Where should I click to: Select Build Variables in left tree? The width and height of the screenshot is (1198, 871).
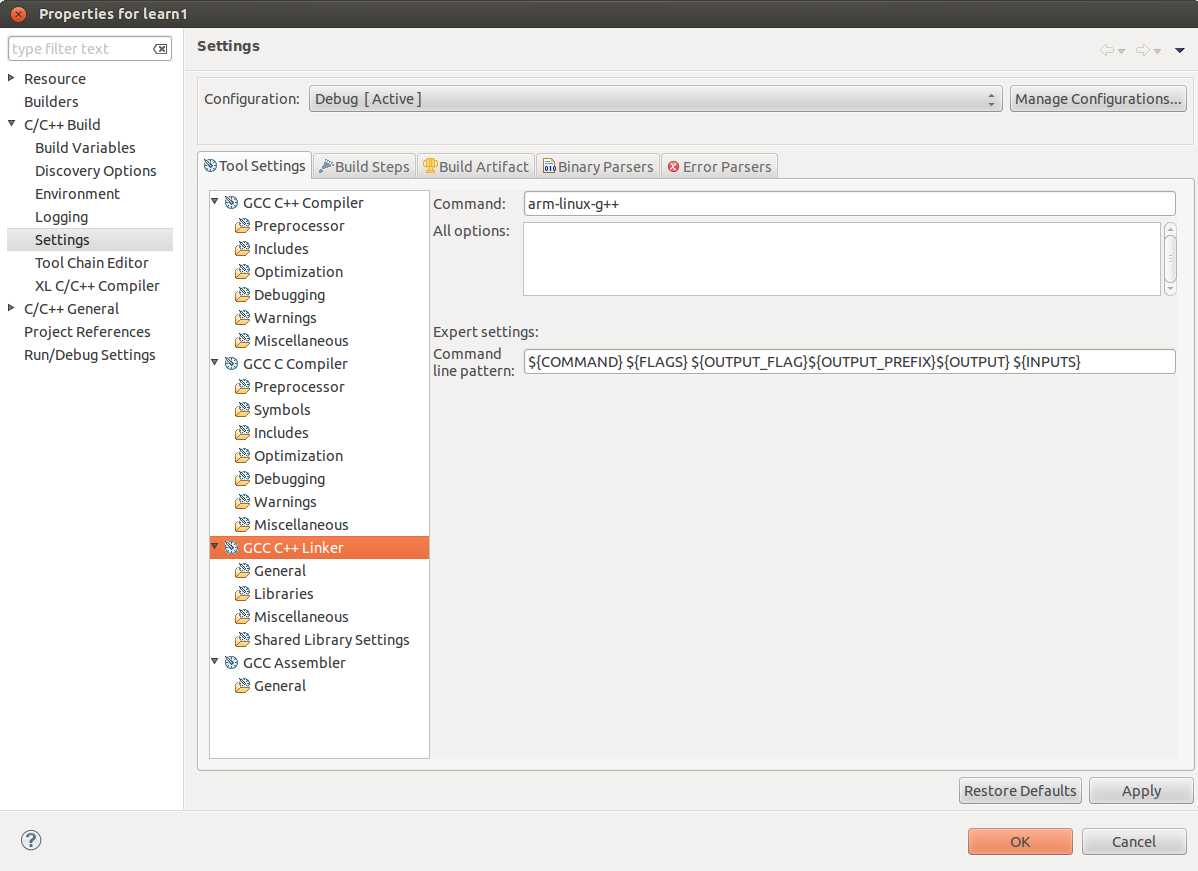[x=85, y=147]
